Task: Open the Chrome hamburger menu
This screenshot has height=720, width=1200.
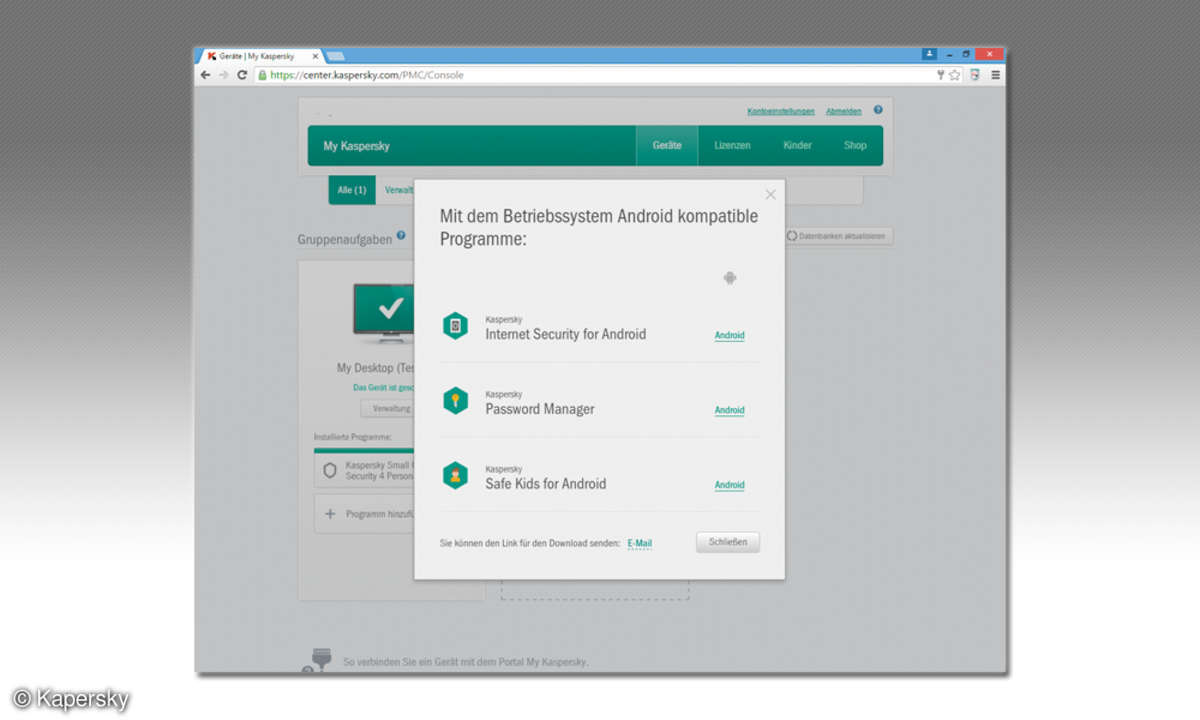Action: coord(995,75)
